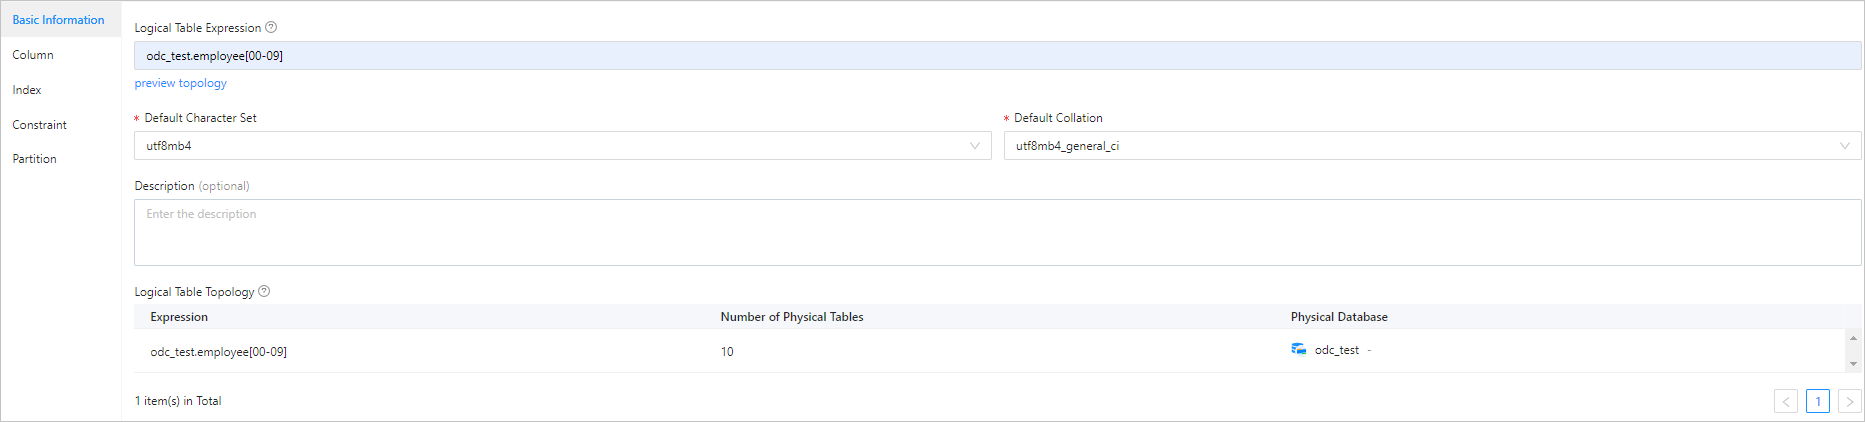Click the Logical Table Expression input field
1865x422 pixels.
(997, 56)
